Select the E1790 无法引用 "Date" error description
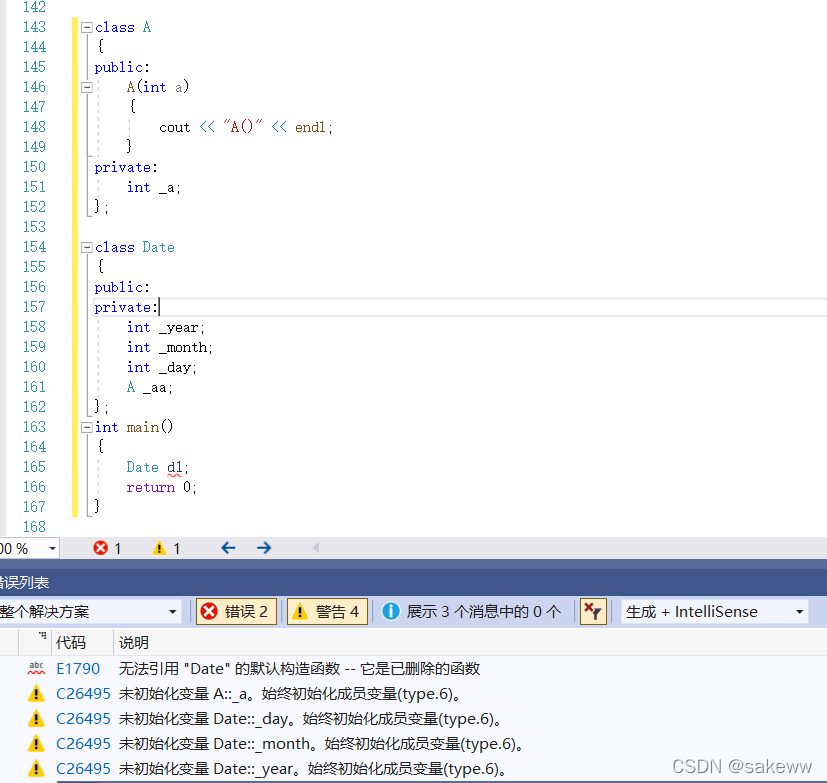The width and height of the screenshot is (827, 783). pos(299,669)
